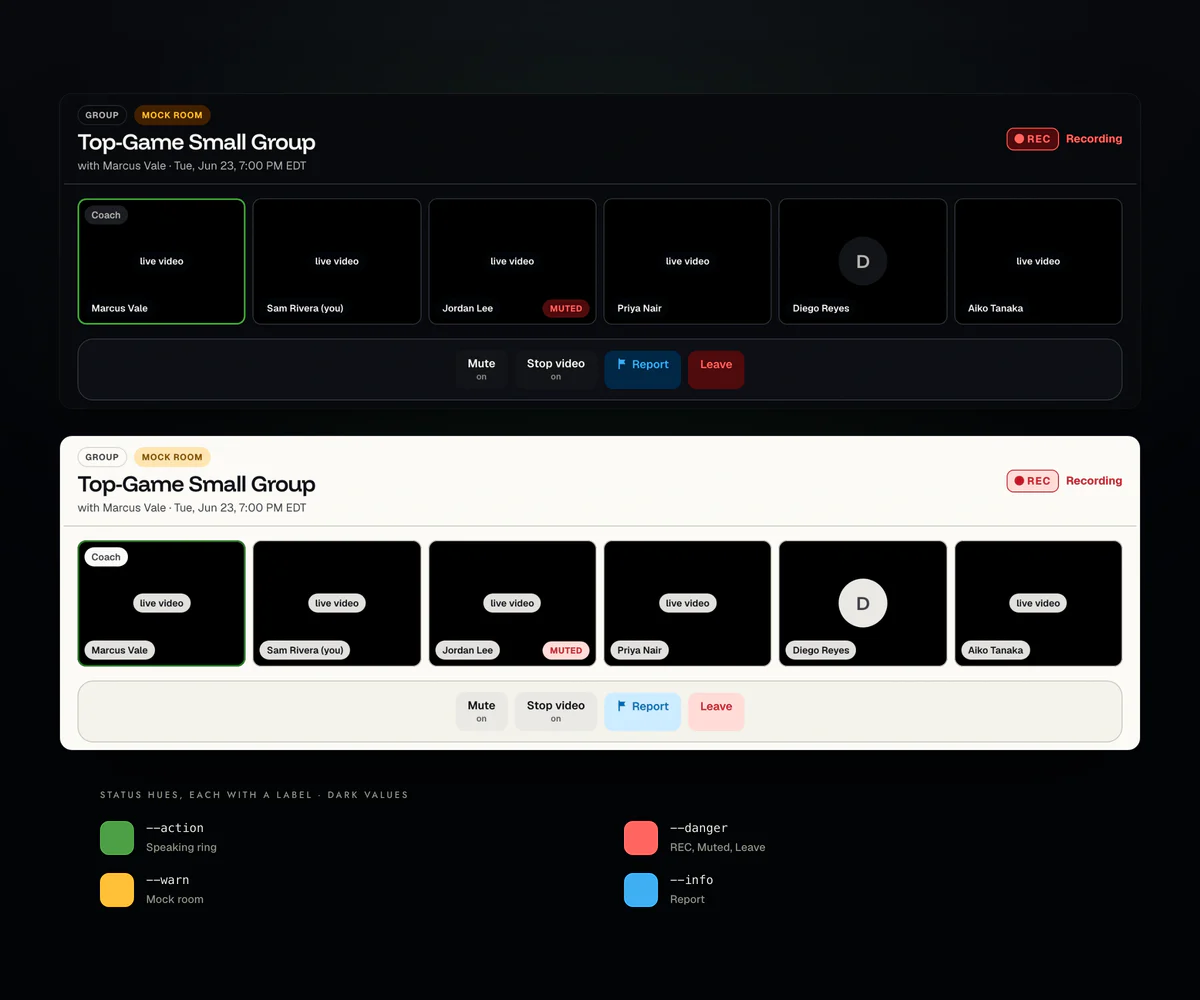Click the GROUP badge in the light panel
Image resolution: width=1200 pixels, height=1000 pixels.
click(102, 457)
